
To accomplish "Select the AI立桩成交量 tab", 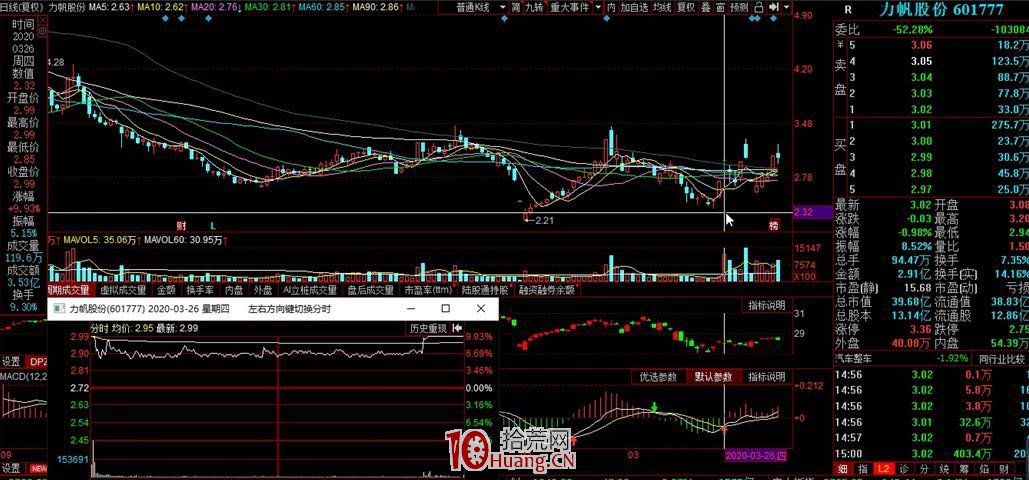I will pyautogui.click(x=309, y=290).
